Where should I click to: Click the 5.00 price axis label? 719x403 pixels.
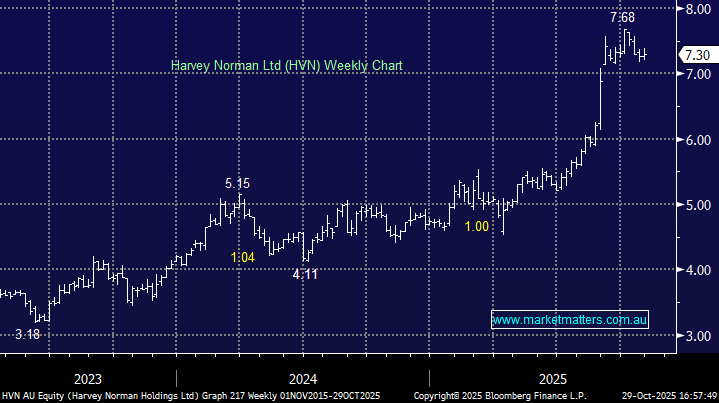point(693,205)
